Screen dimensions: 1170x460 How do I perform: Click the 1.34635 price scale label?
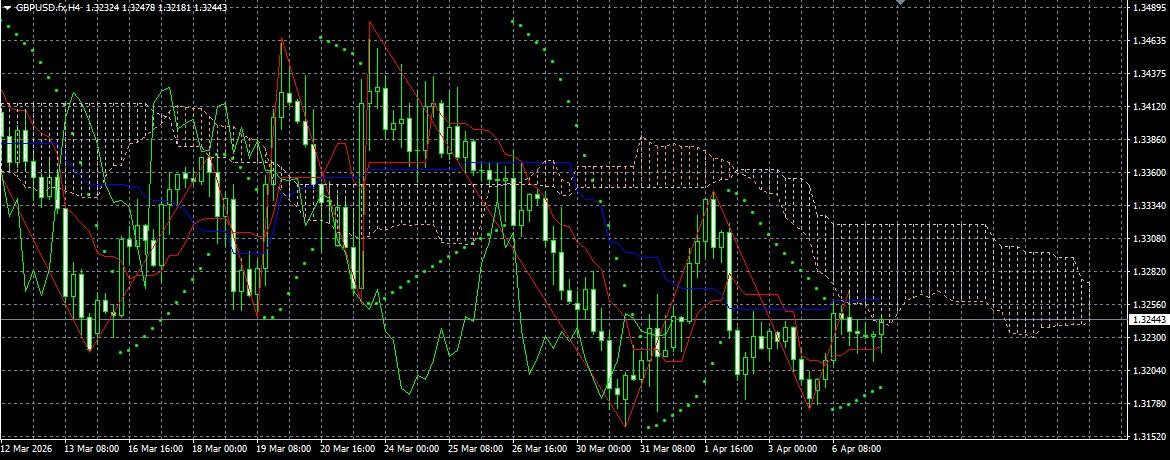pos(1149,40)
